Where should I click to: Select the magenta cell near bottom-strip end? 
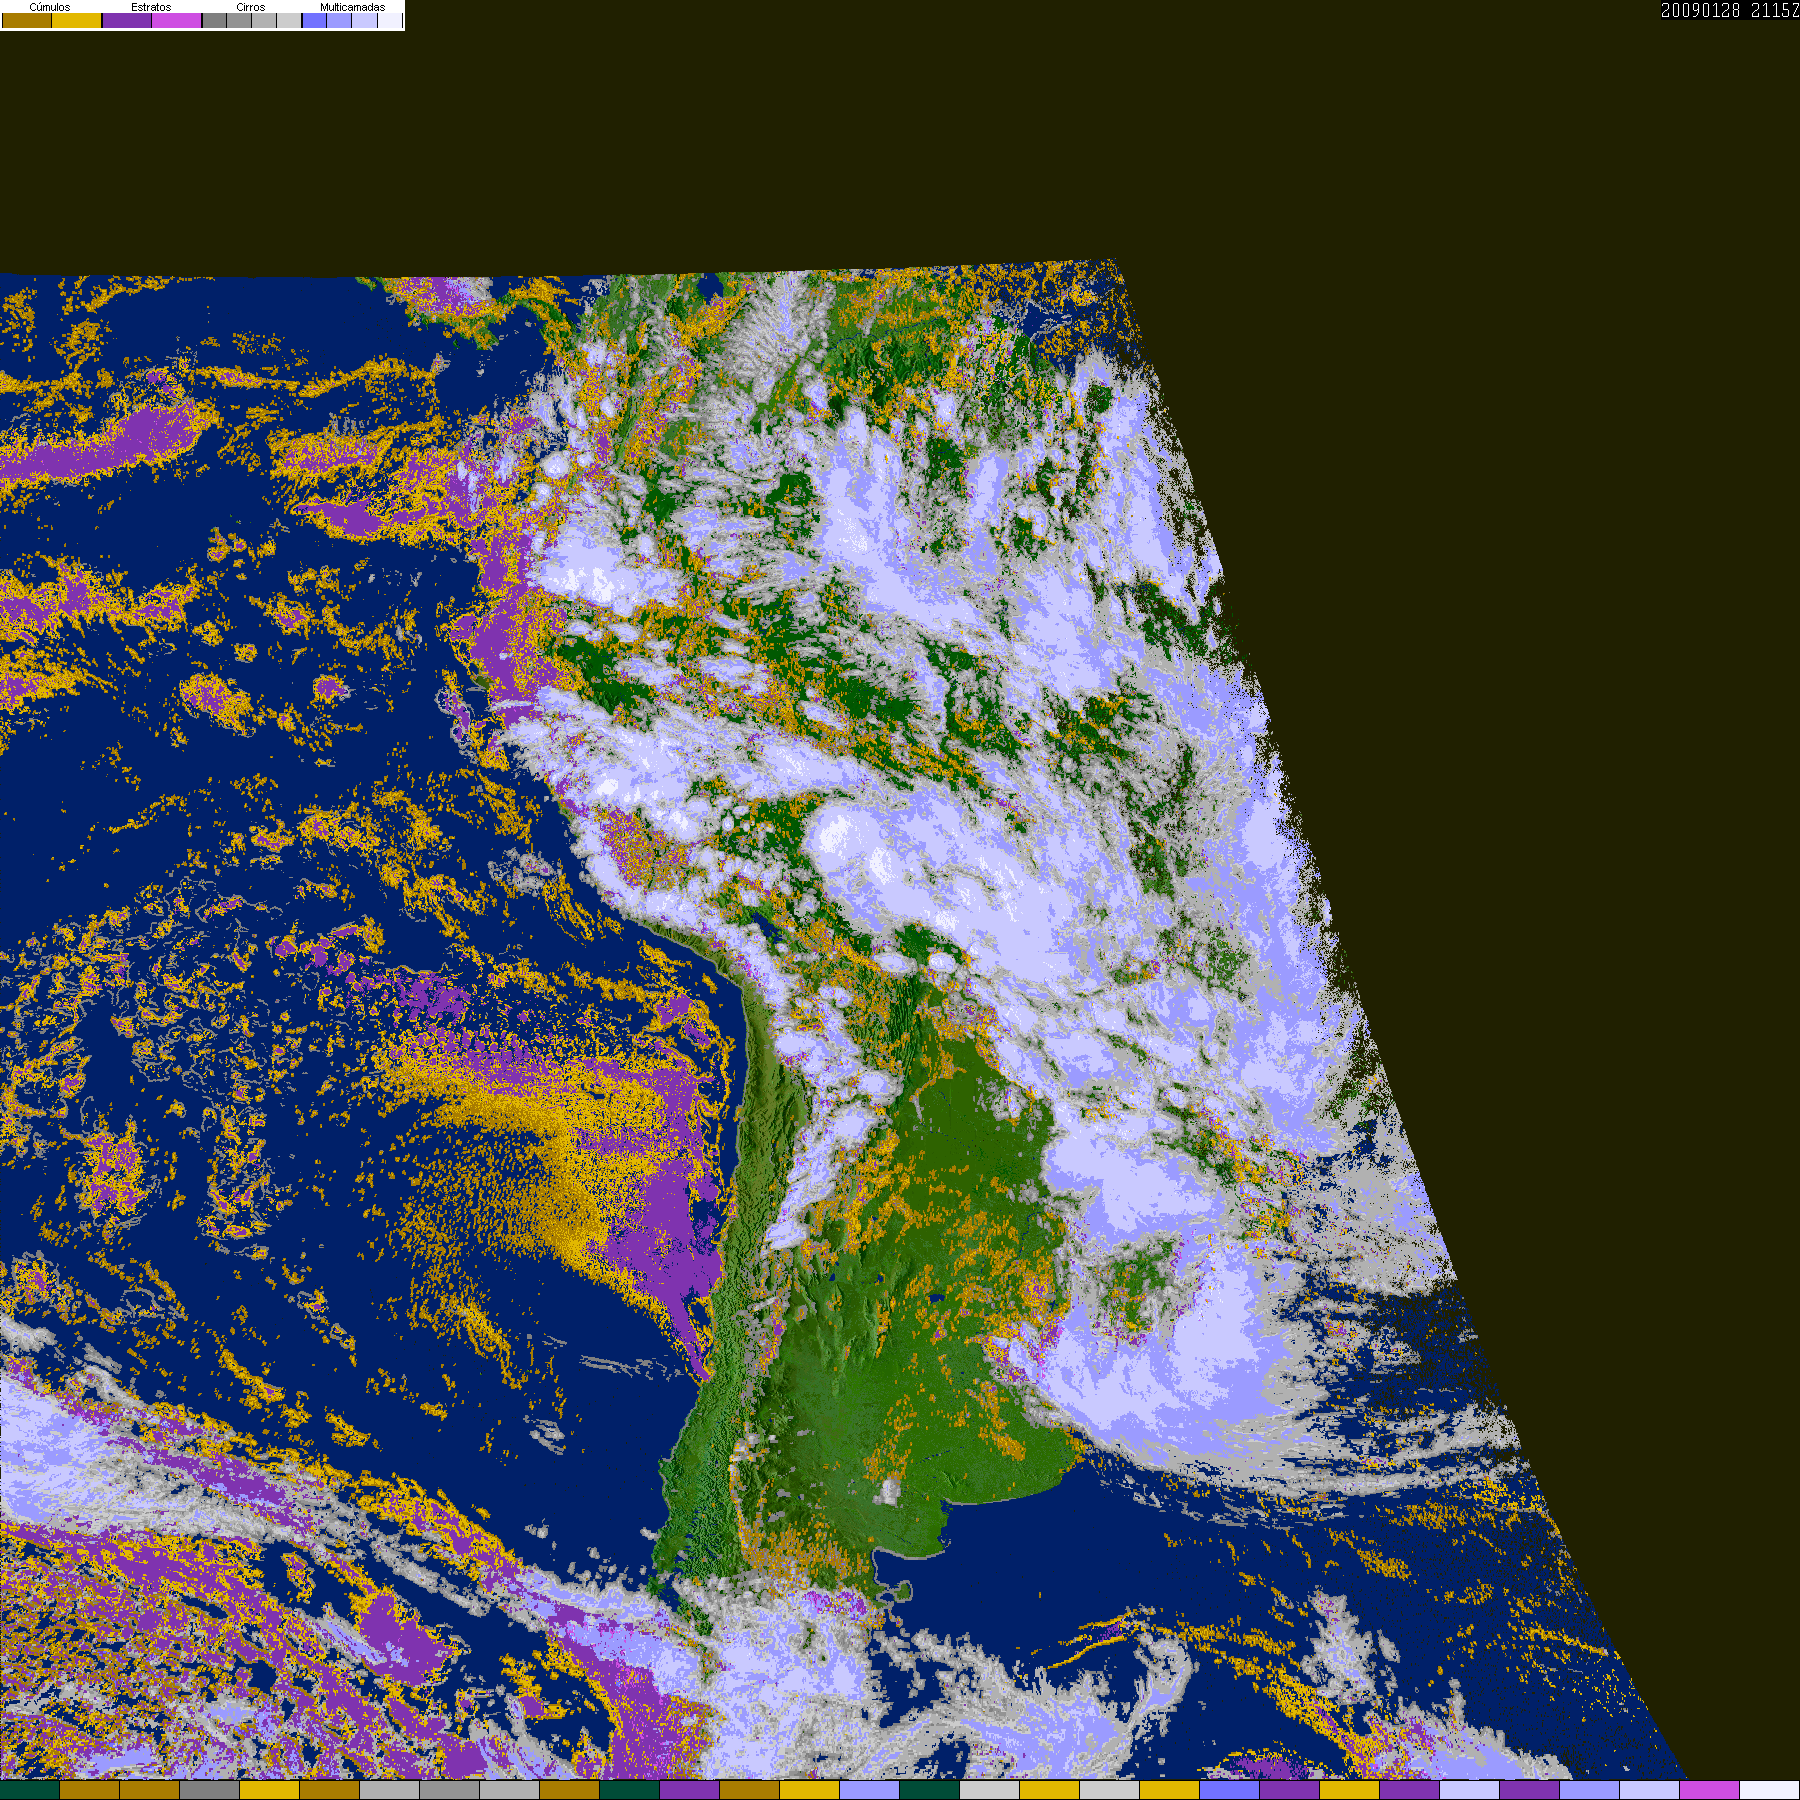1710,1790
